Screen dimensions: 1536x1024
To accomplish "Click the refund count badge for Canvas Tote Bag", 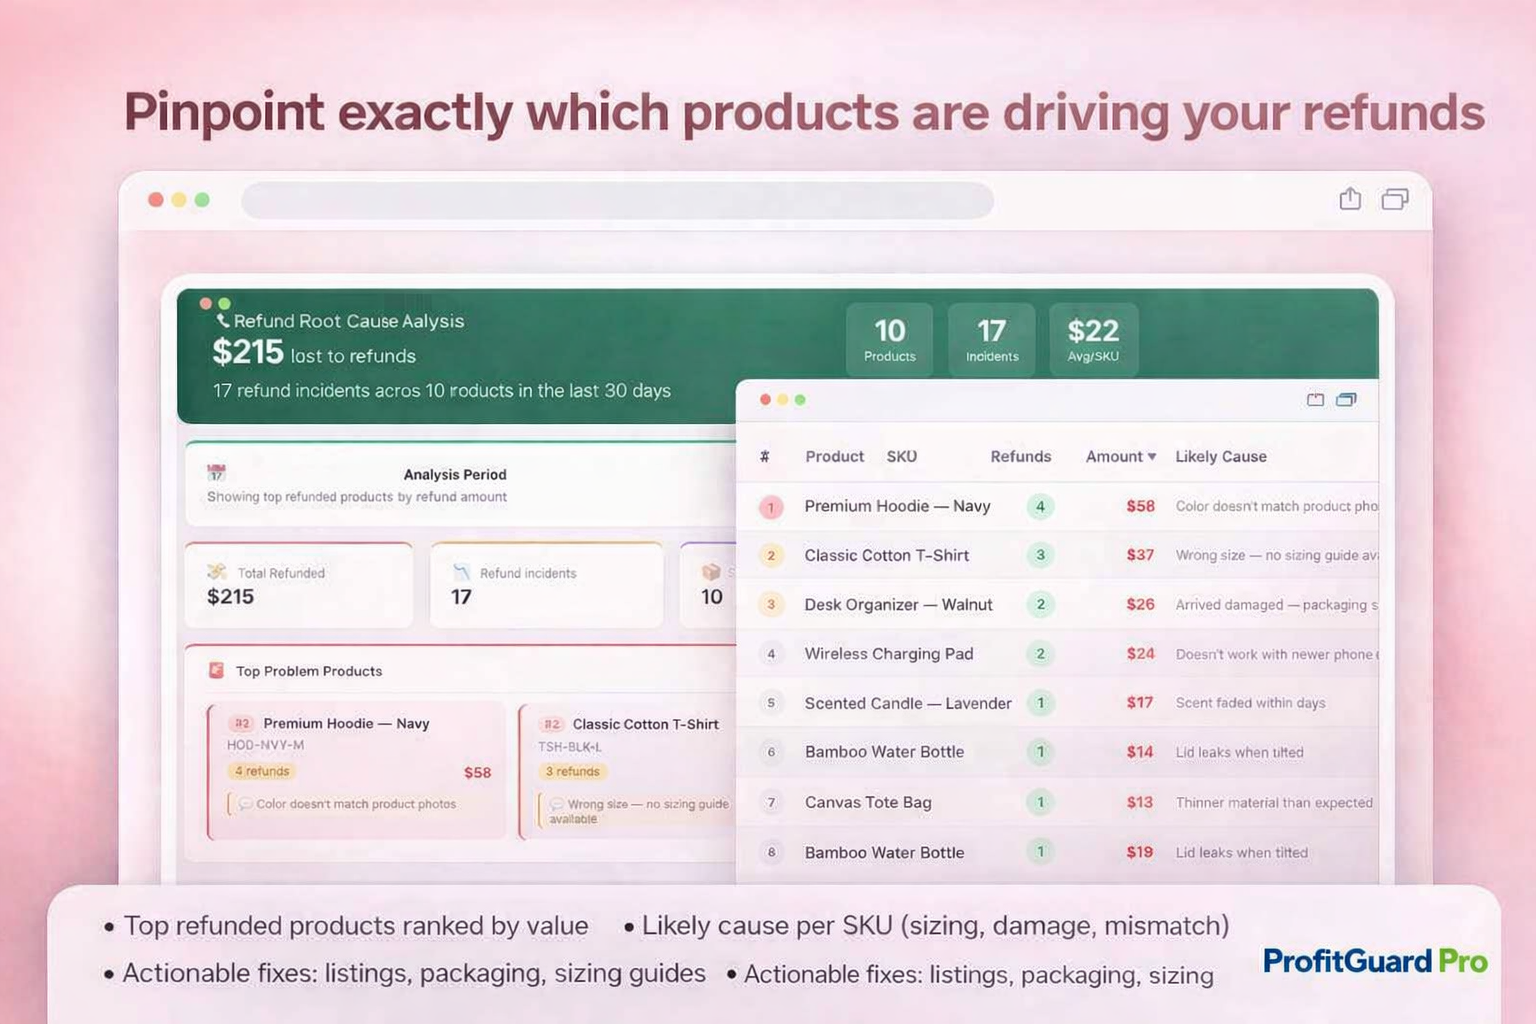I will click(1040, 802).
